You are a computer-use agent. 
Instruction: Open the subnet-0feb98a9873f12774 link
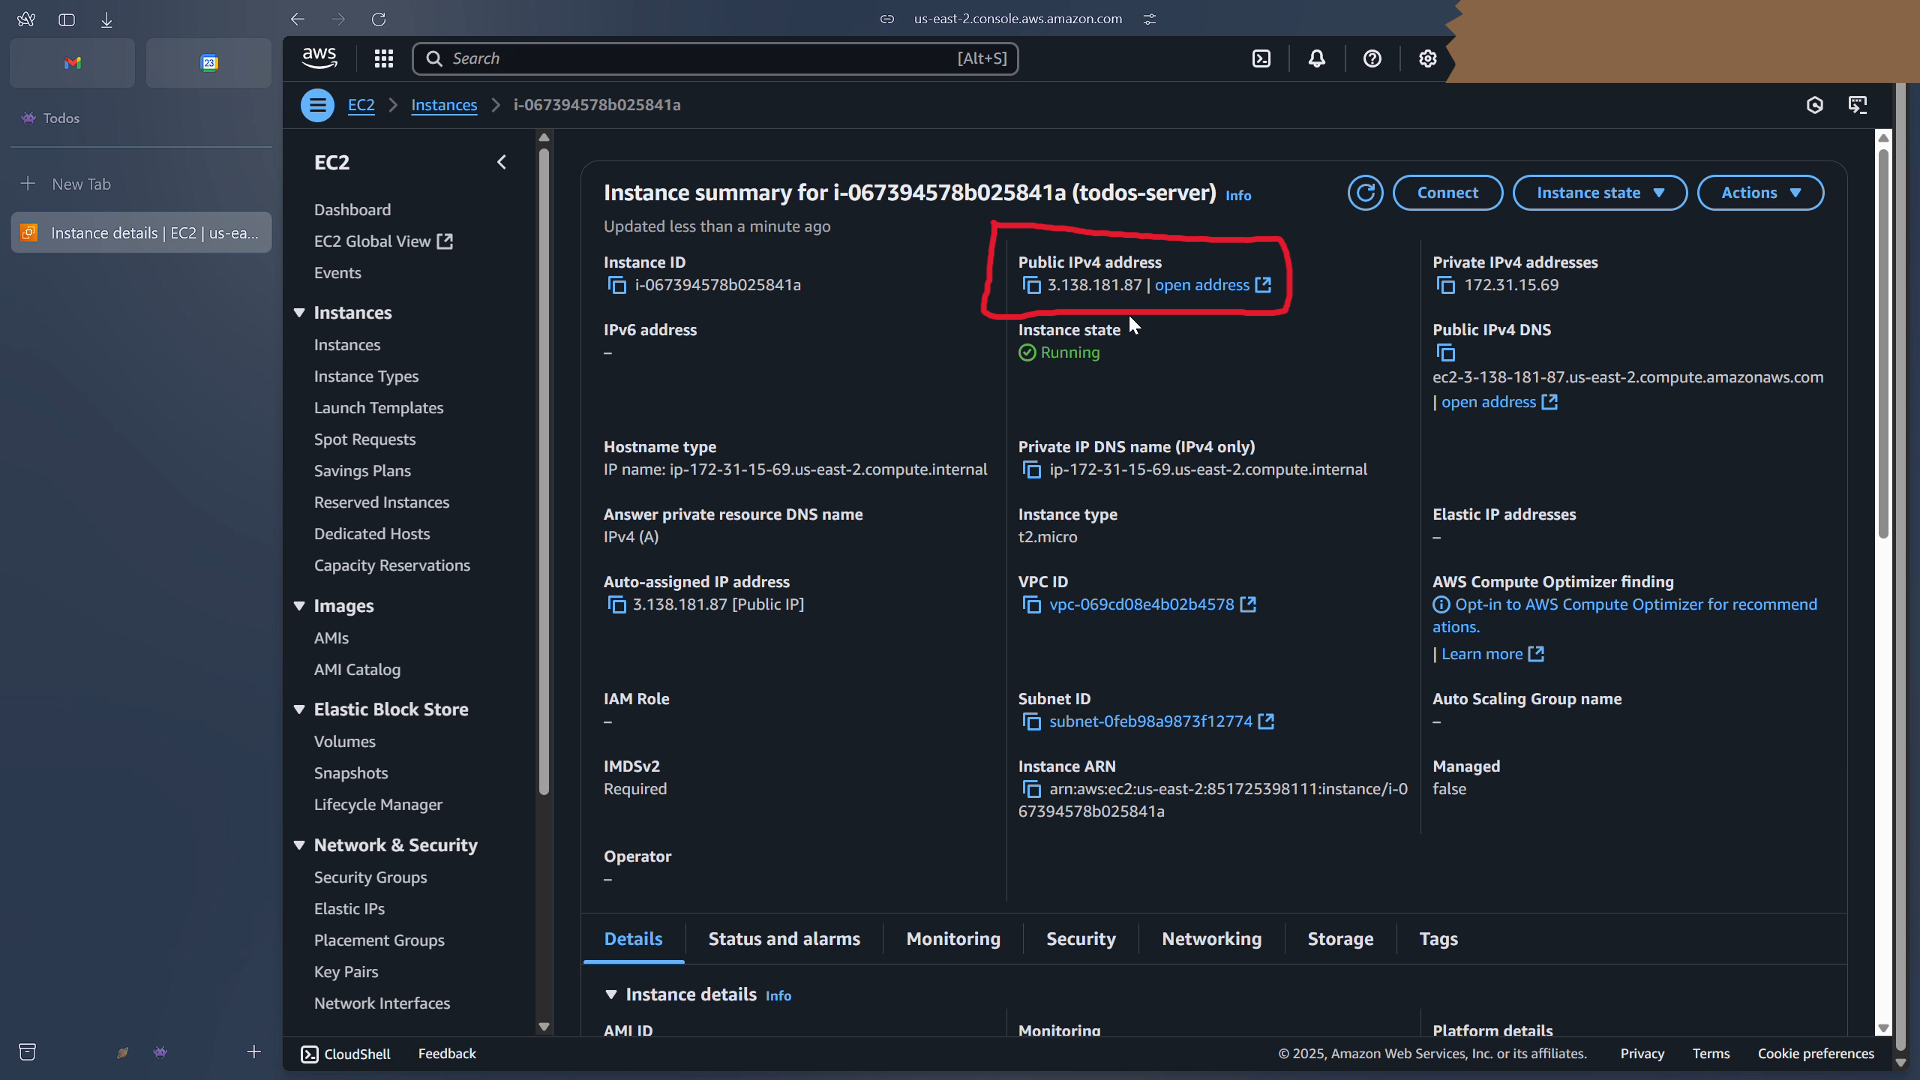click(1161, 722)
